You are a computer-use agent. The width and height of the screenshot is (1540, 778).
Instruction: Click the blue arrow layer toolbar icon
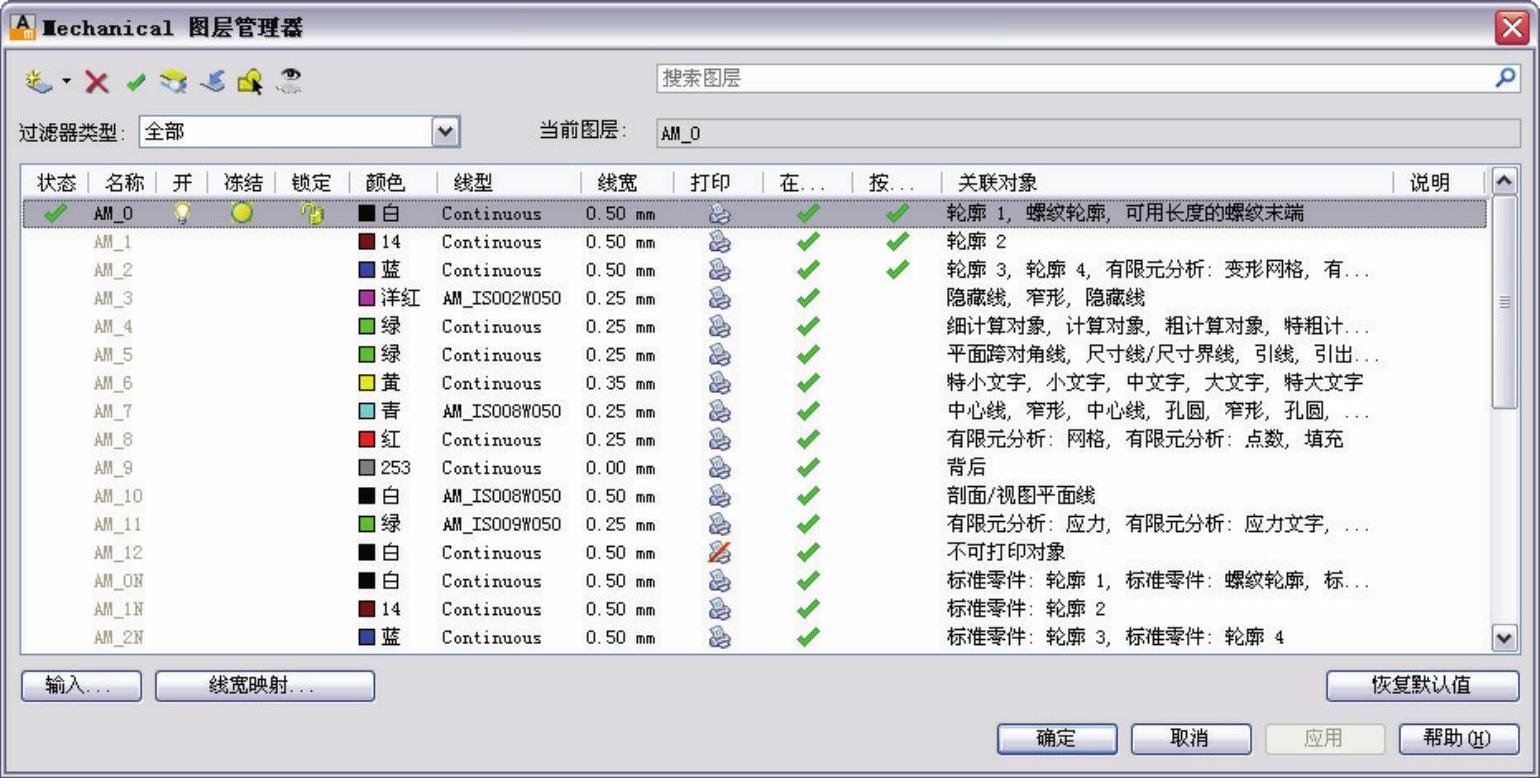pos(212,81)
